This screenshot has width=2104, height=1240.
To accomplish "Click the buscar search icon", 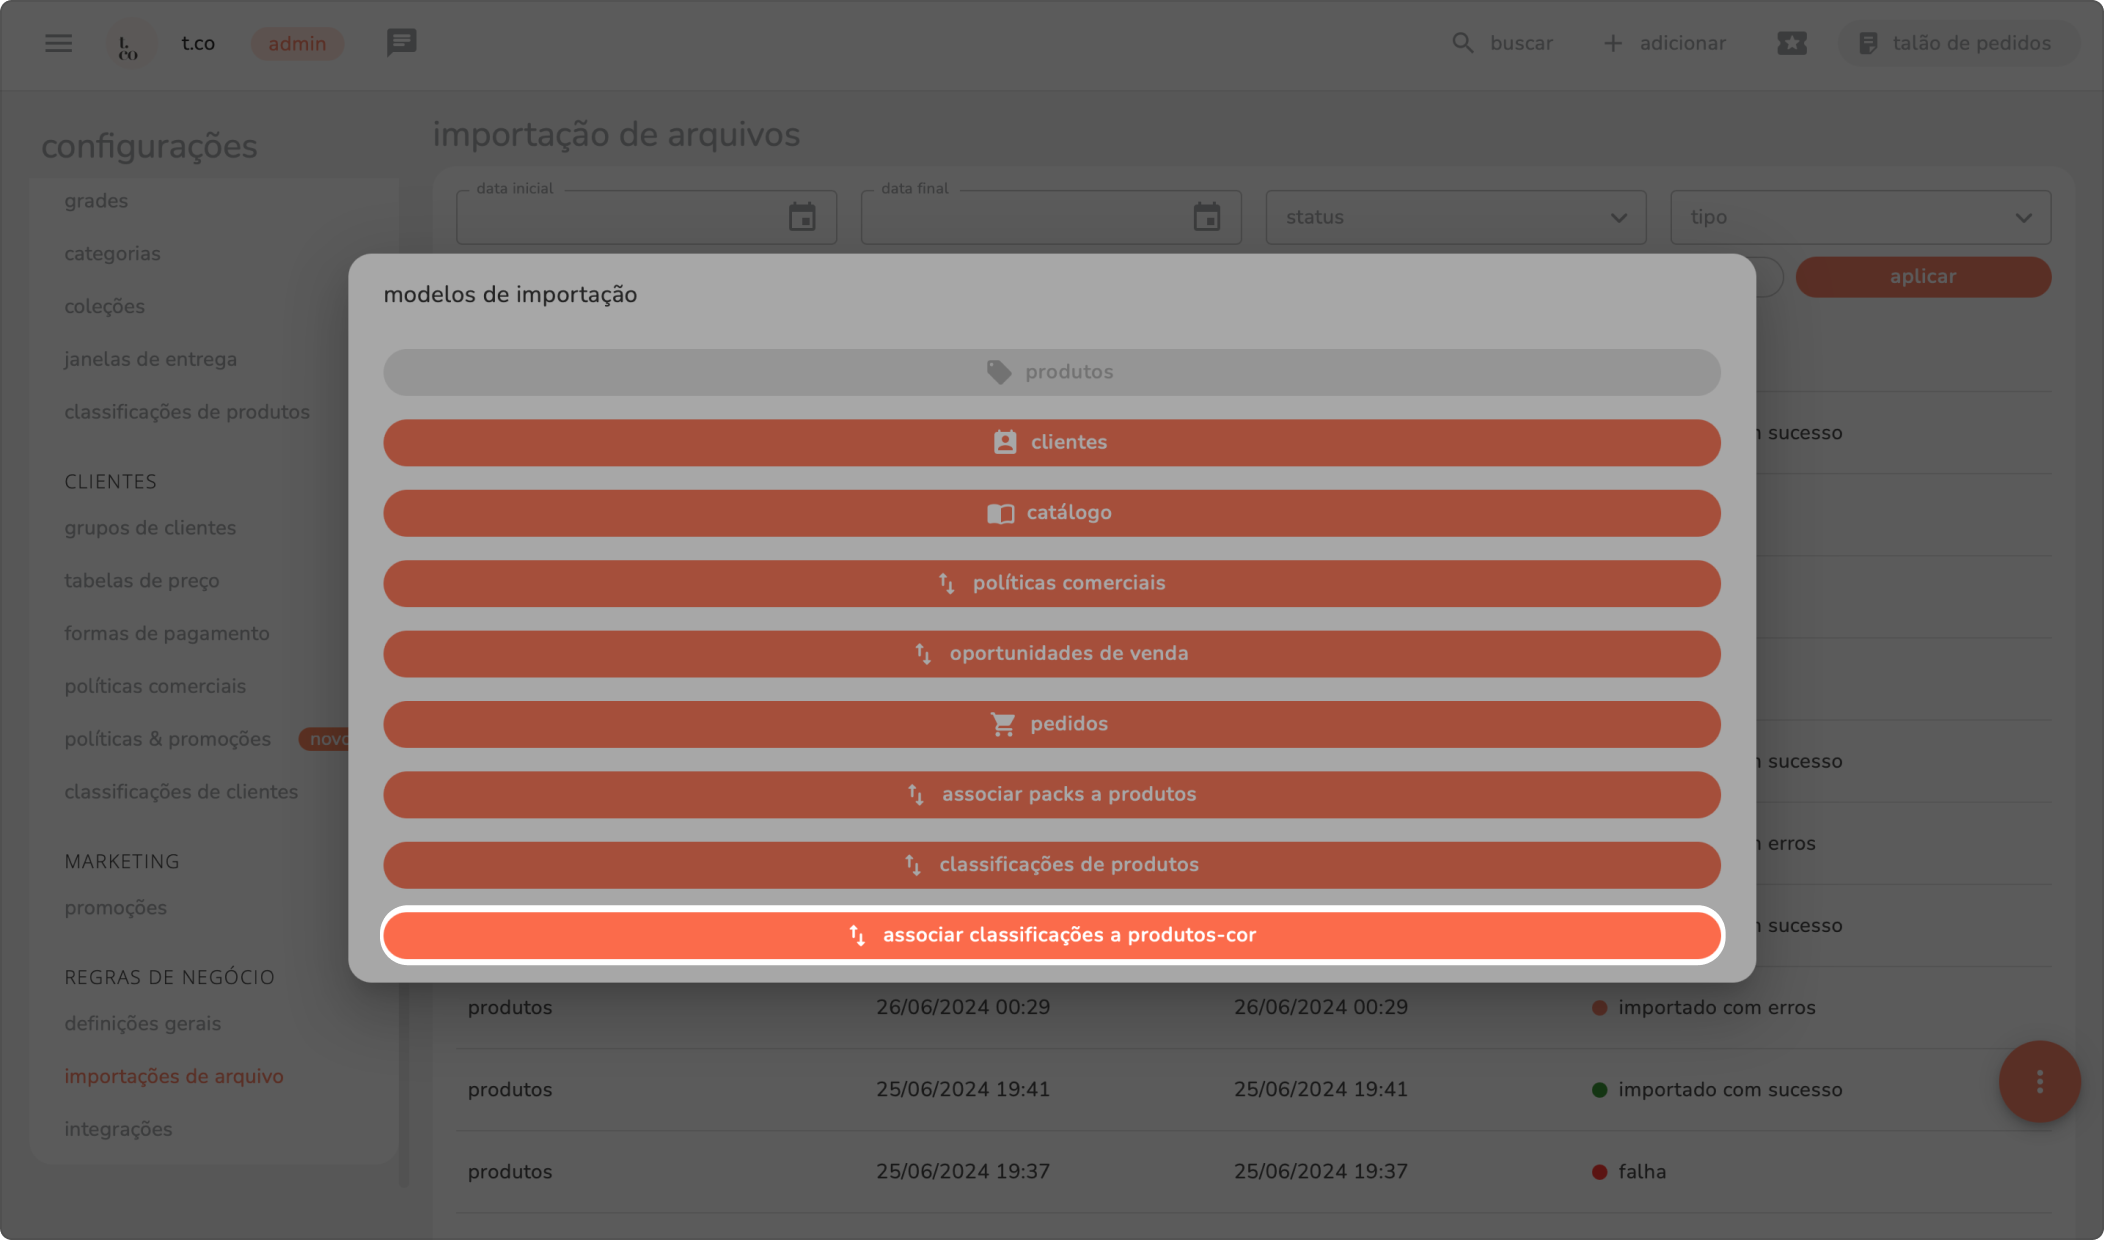I will click(x=1462, y=43).
